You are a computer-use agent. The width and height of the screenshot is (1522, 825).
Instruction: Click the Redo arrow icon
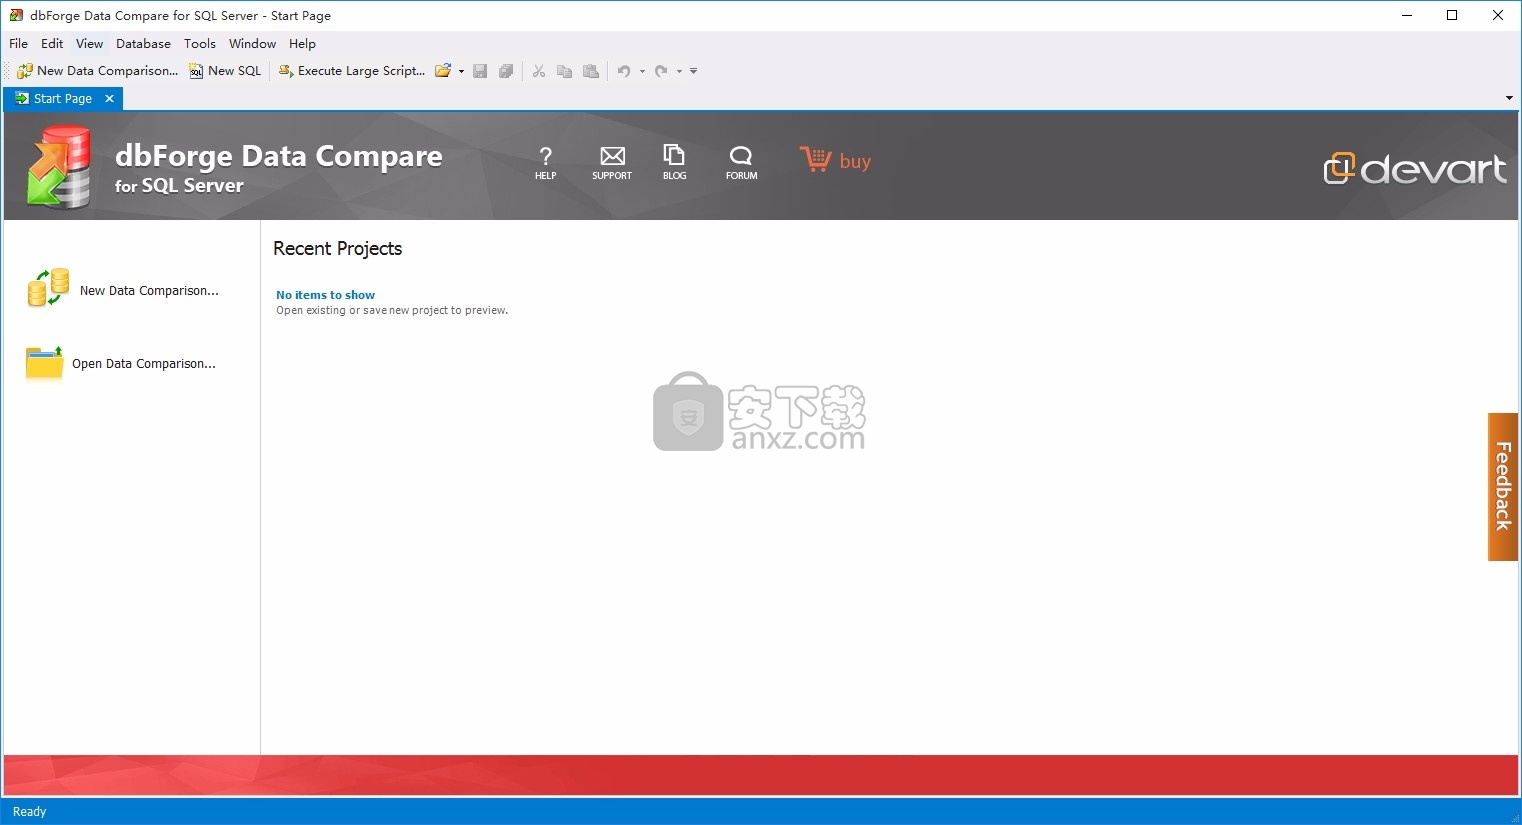pos(661,71)
